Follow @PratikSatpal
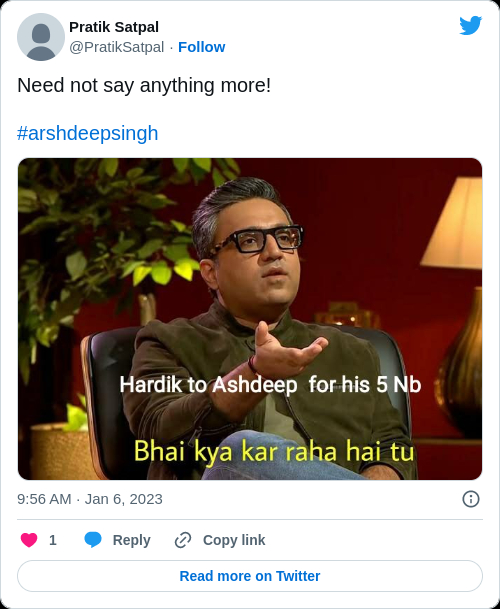 pos(202,47)
